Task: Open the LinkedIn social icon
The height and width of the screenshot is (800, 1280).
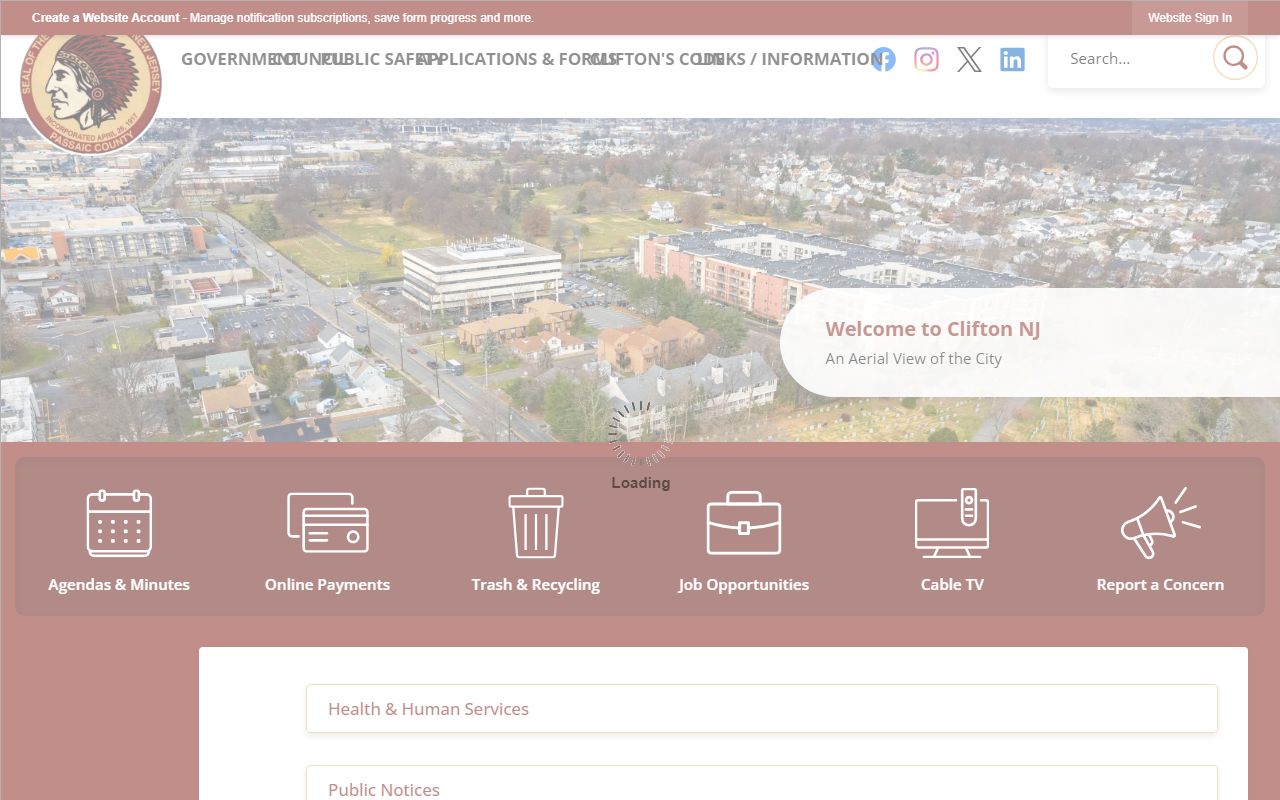Action: pos(1012,59)
